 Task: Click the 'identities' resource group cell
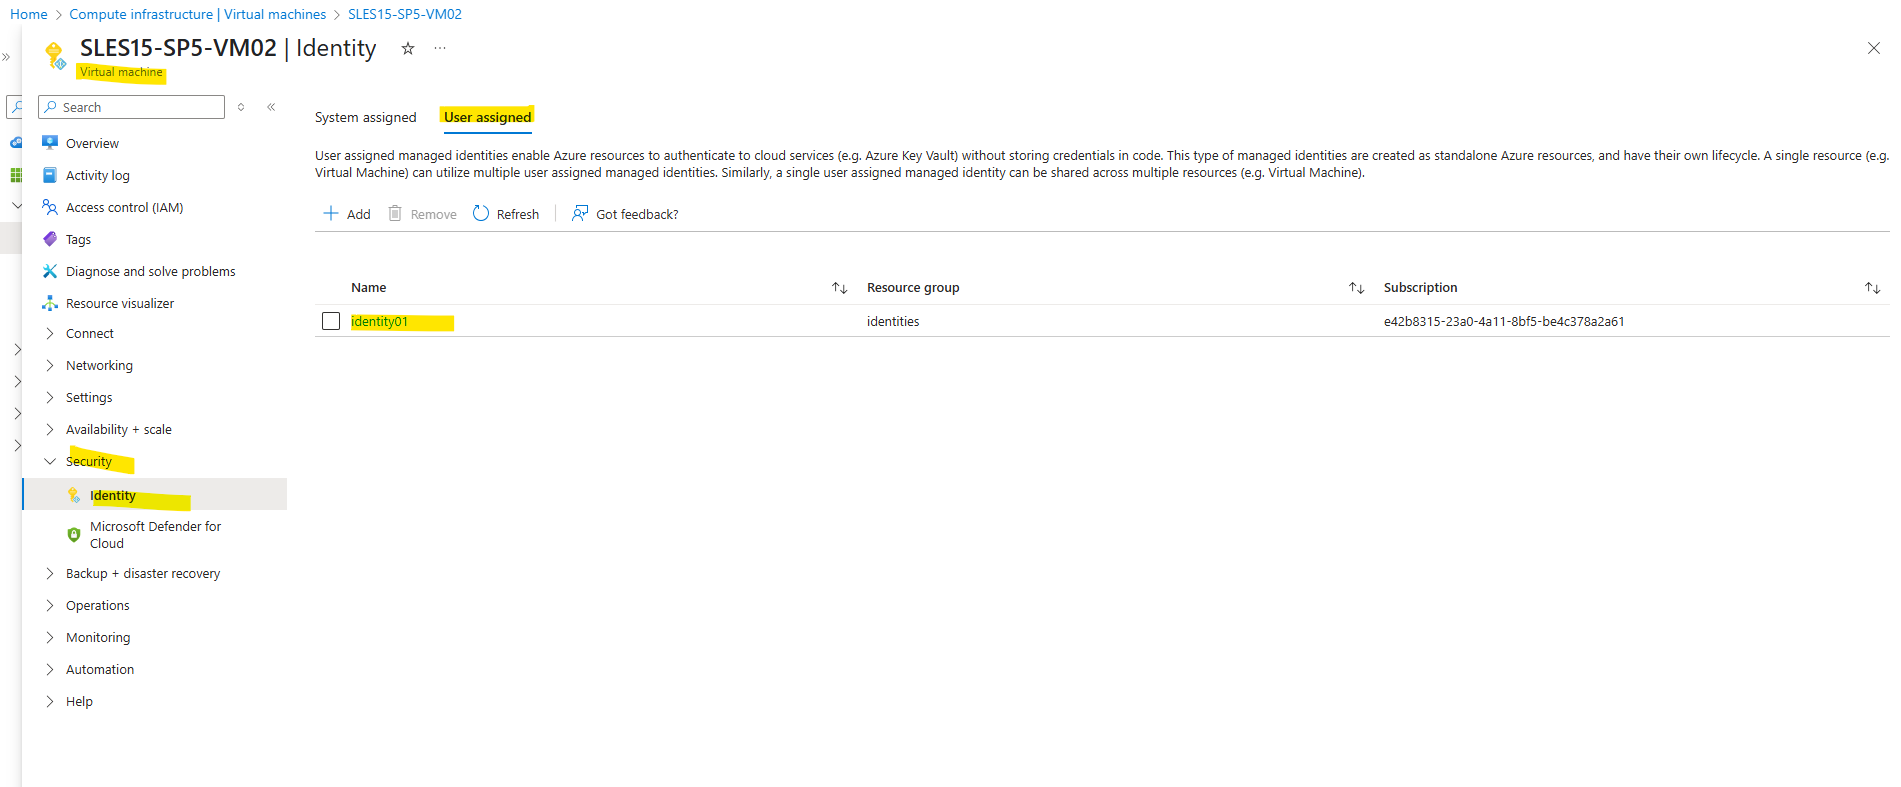pyautogui.click(x=893, y=321)
